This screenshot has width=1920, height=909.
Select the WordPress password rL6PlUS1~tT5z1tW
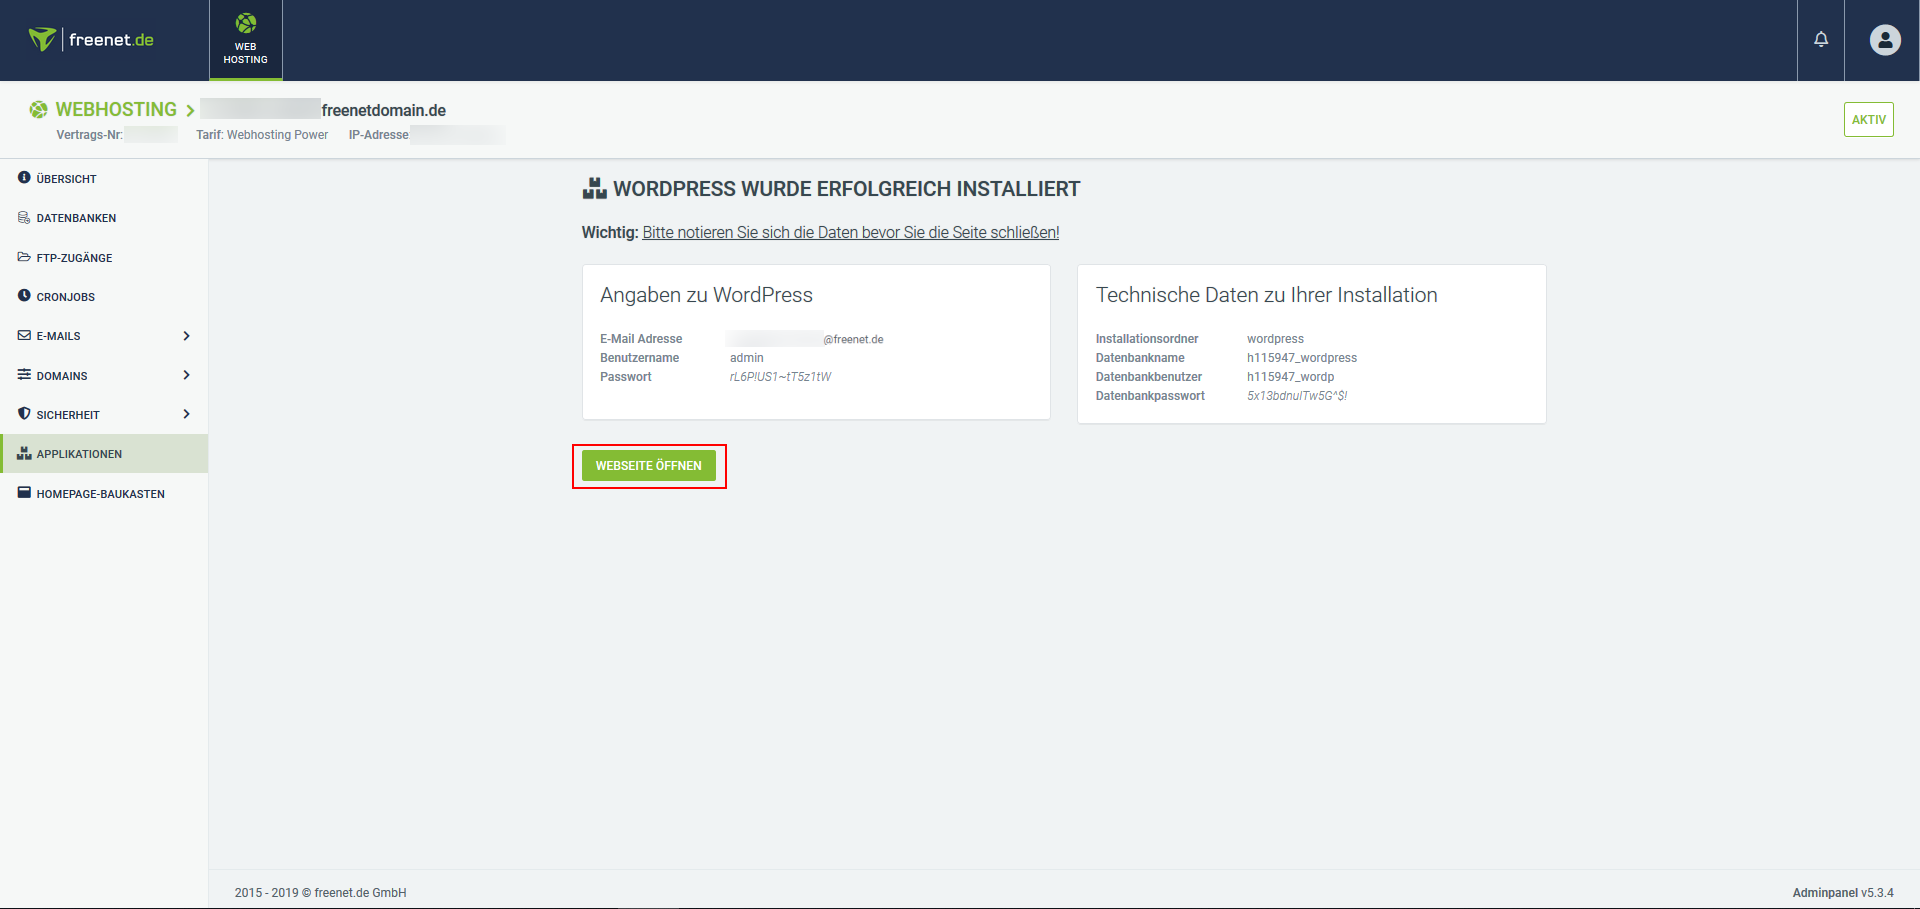(x=780, y=377)
